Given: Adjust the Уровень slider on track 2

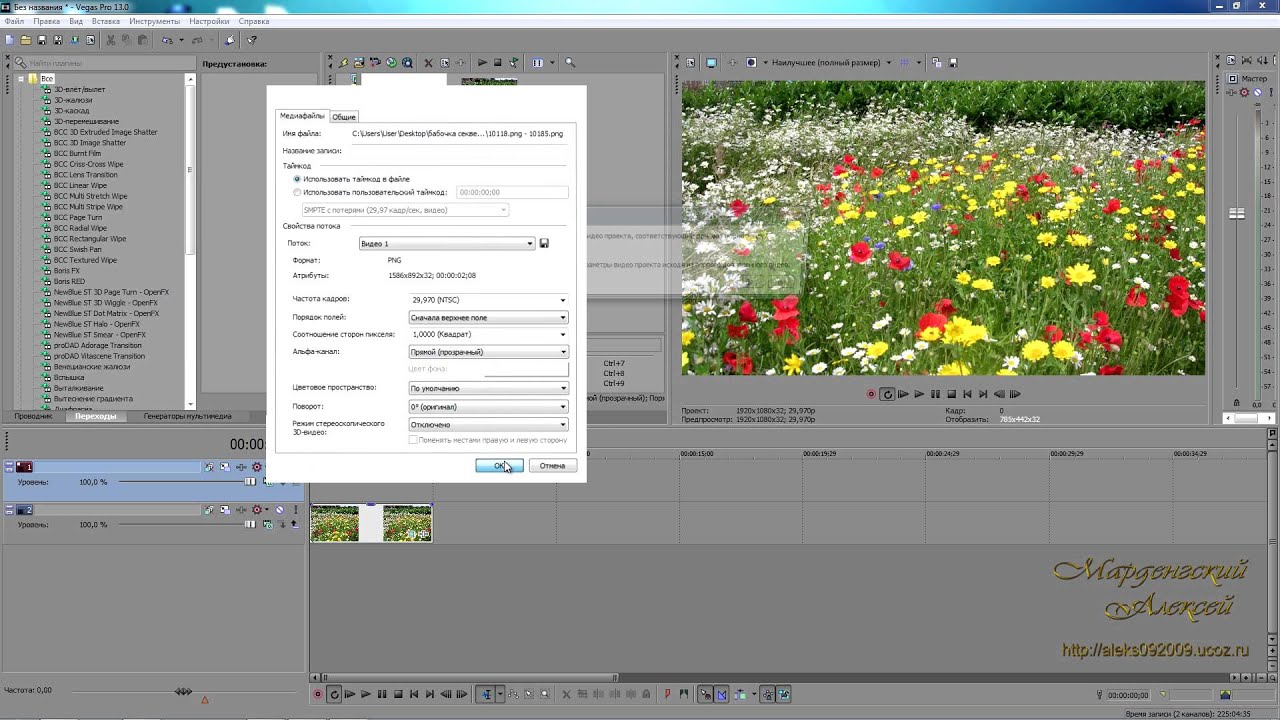Looking at the screenshot, I should click(x=250, y=524).
